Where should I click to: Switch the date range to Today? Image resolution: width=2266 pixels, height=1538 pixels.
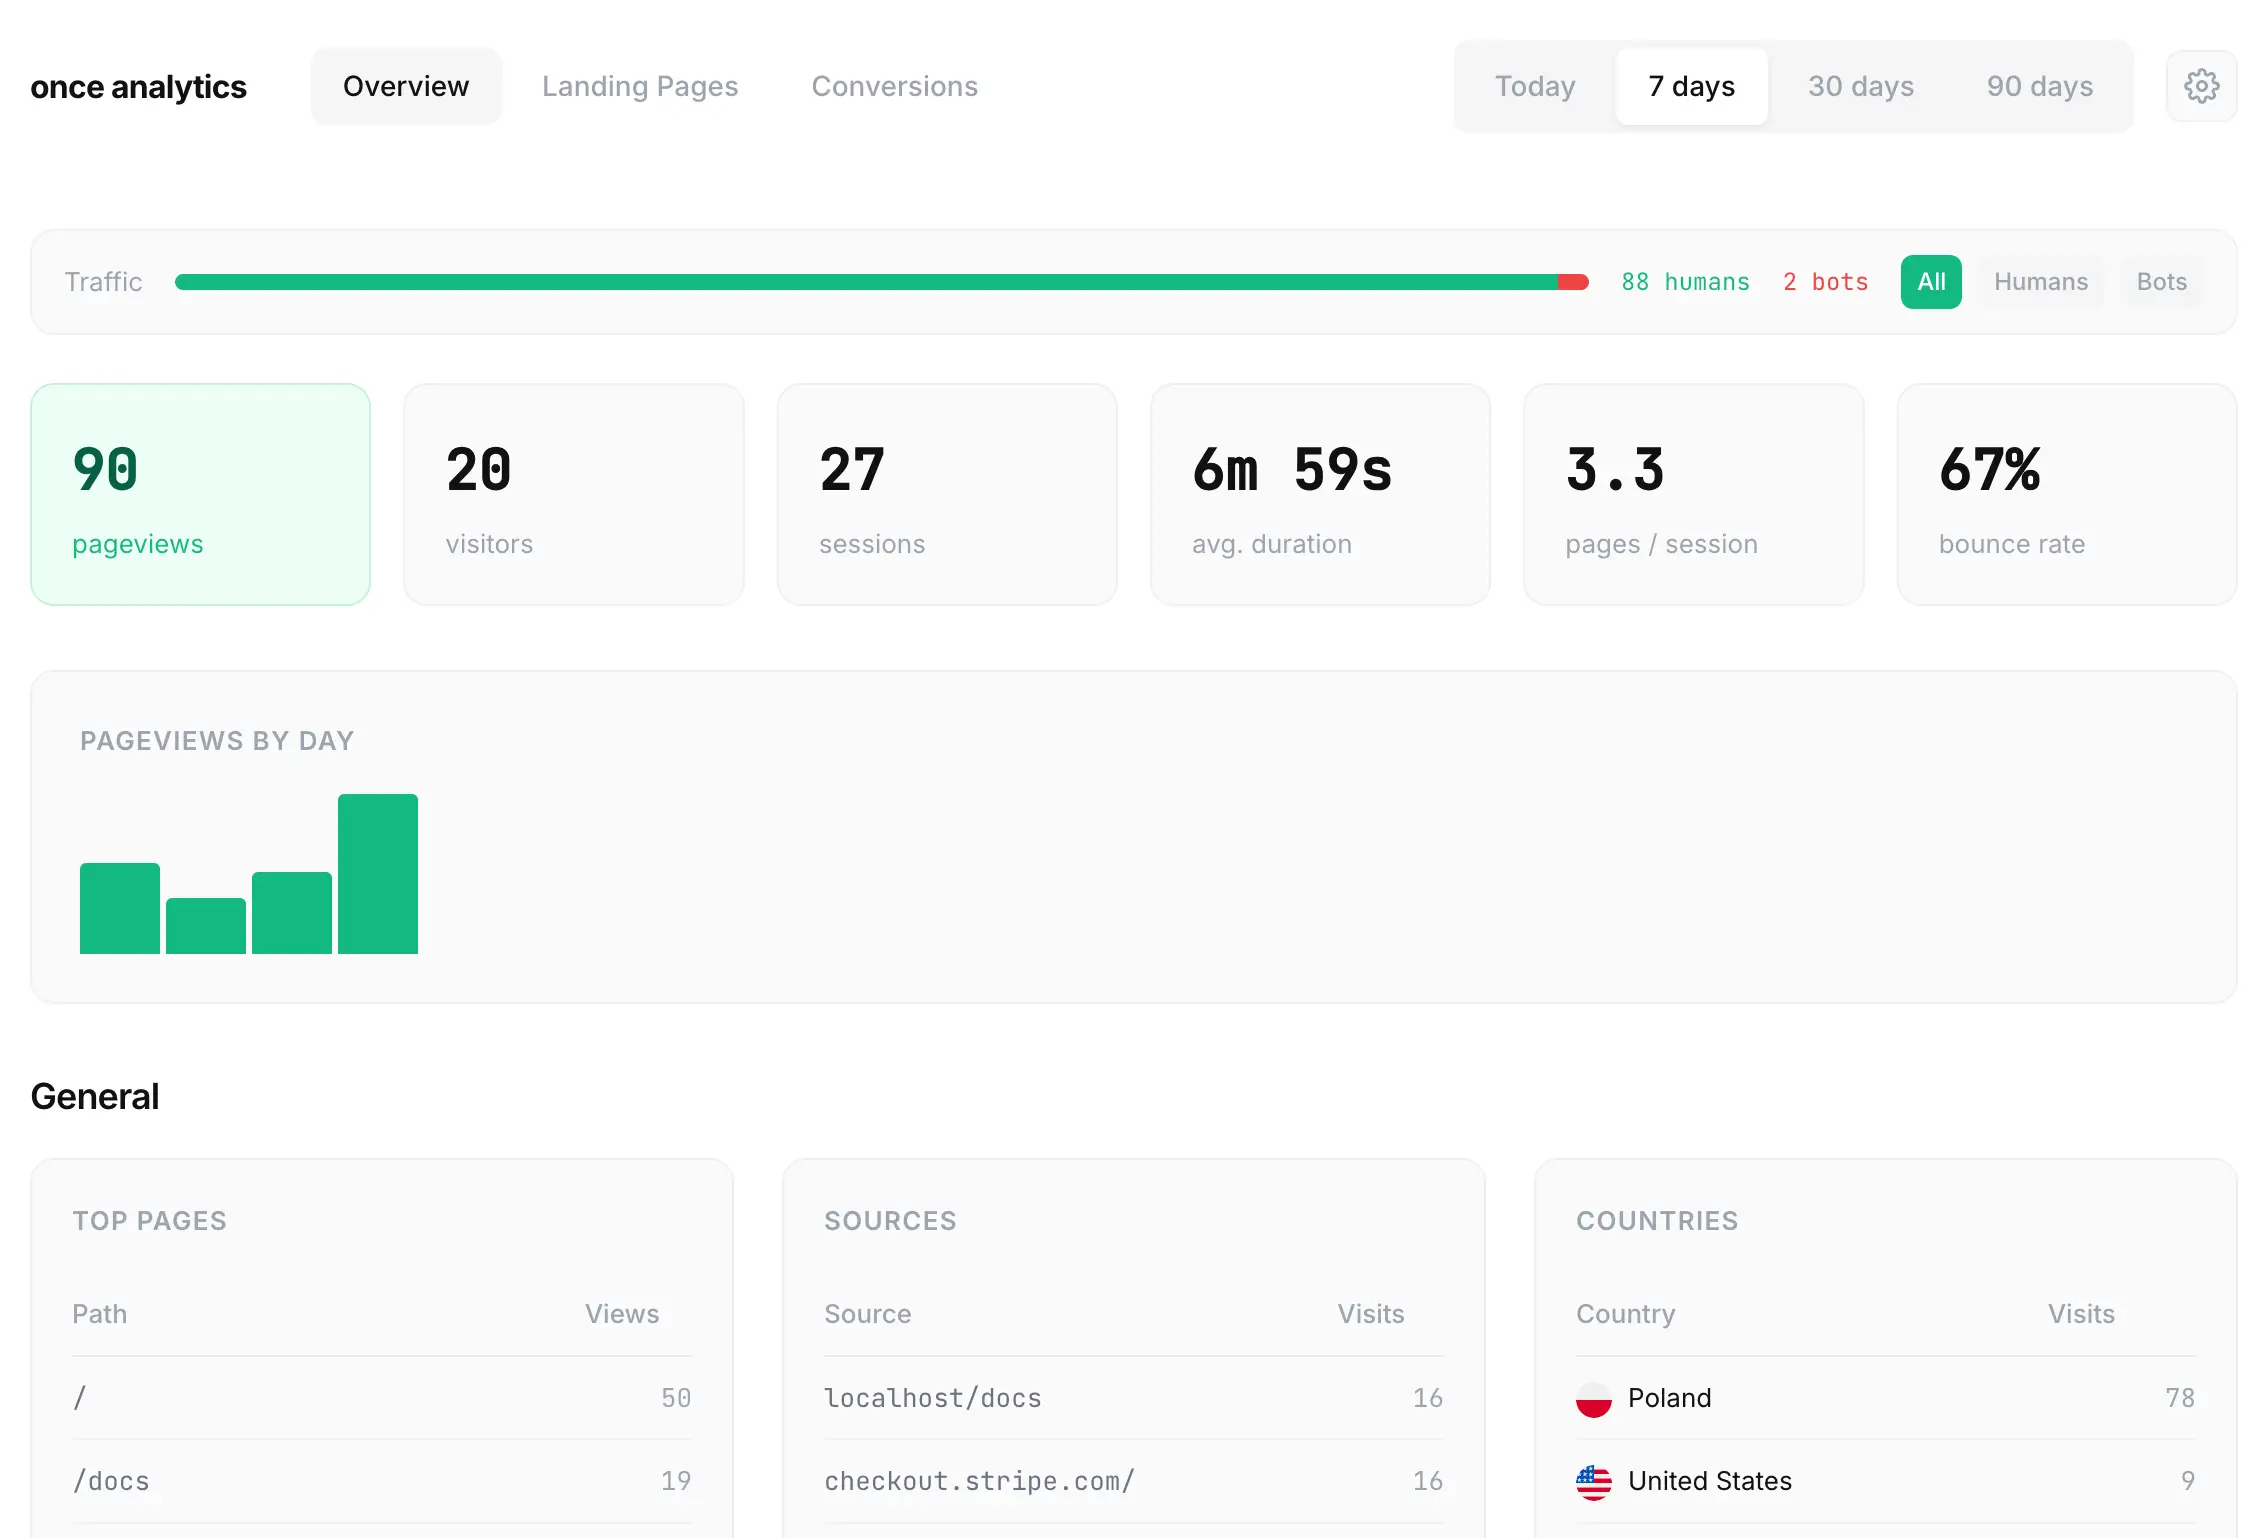(1534, 86)
